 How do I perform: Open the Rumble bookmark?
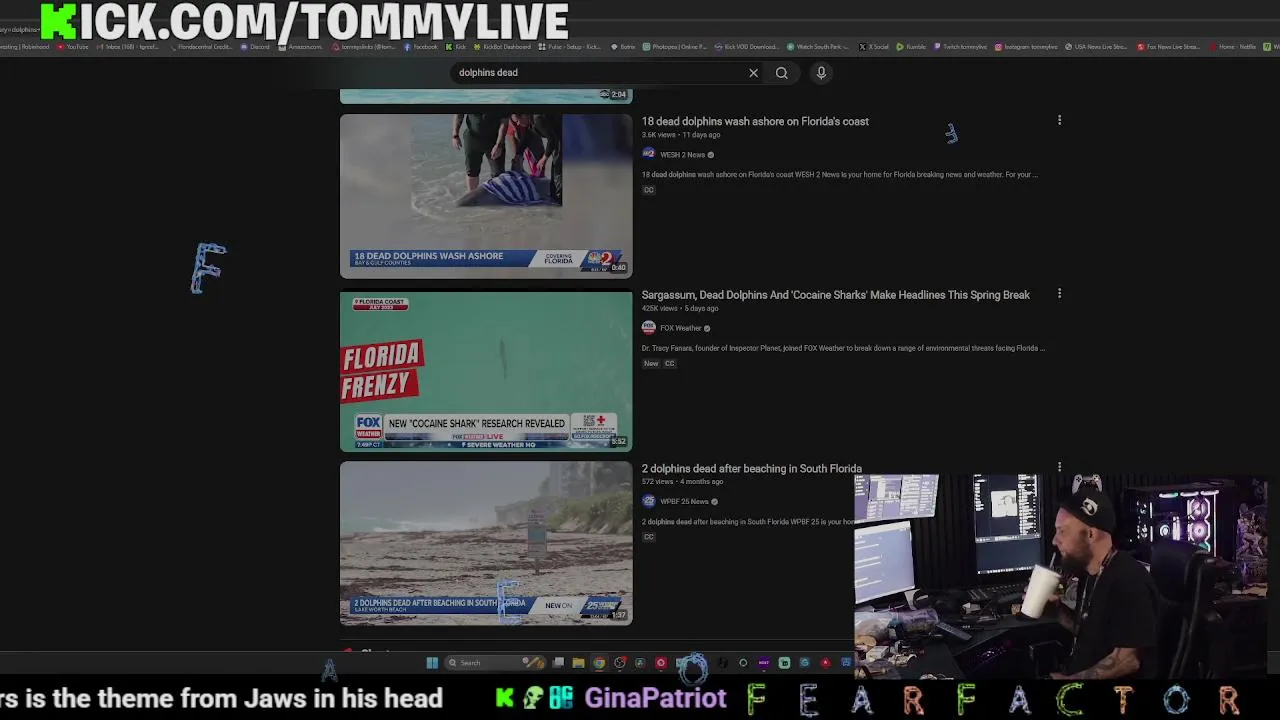(x=910, y=47)
